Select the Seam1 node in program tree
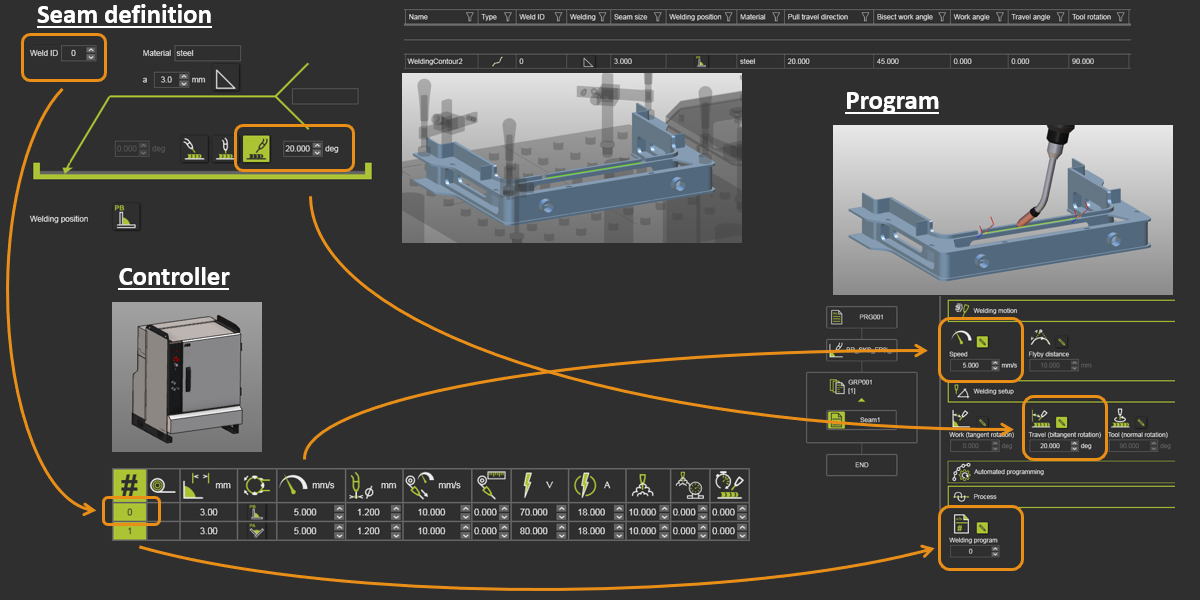The image size is (1200, 600). click(x=861, y=422)
